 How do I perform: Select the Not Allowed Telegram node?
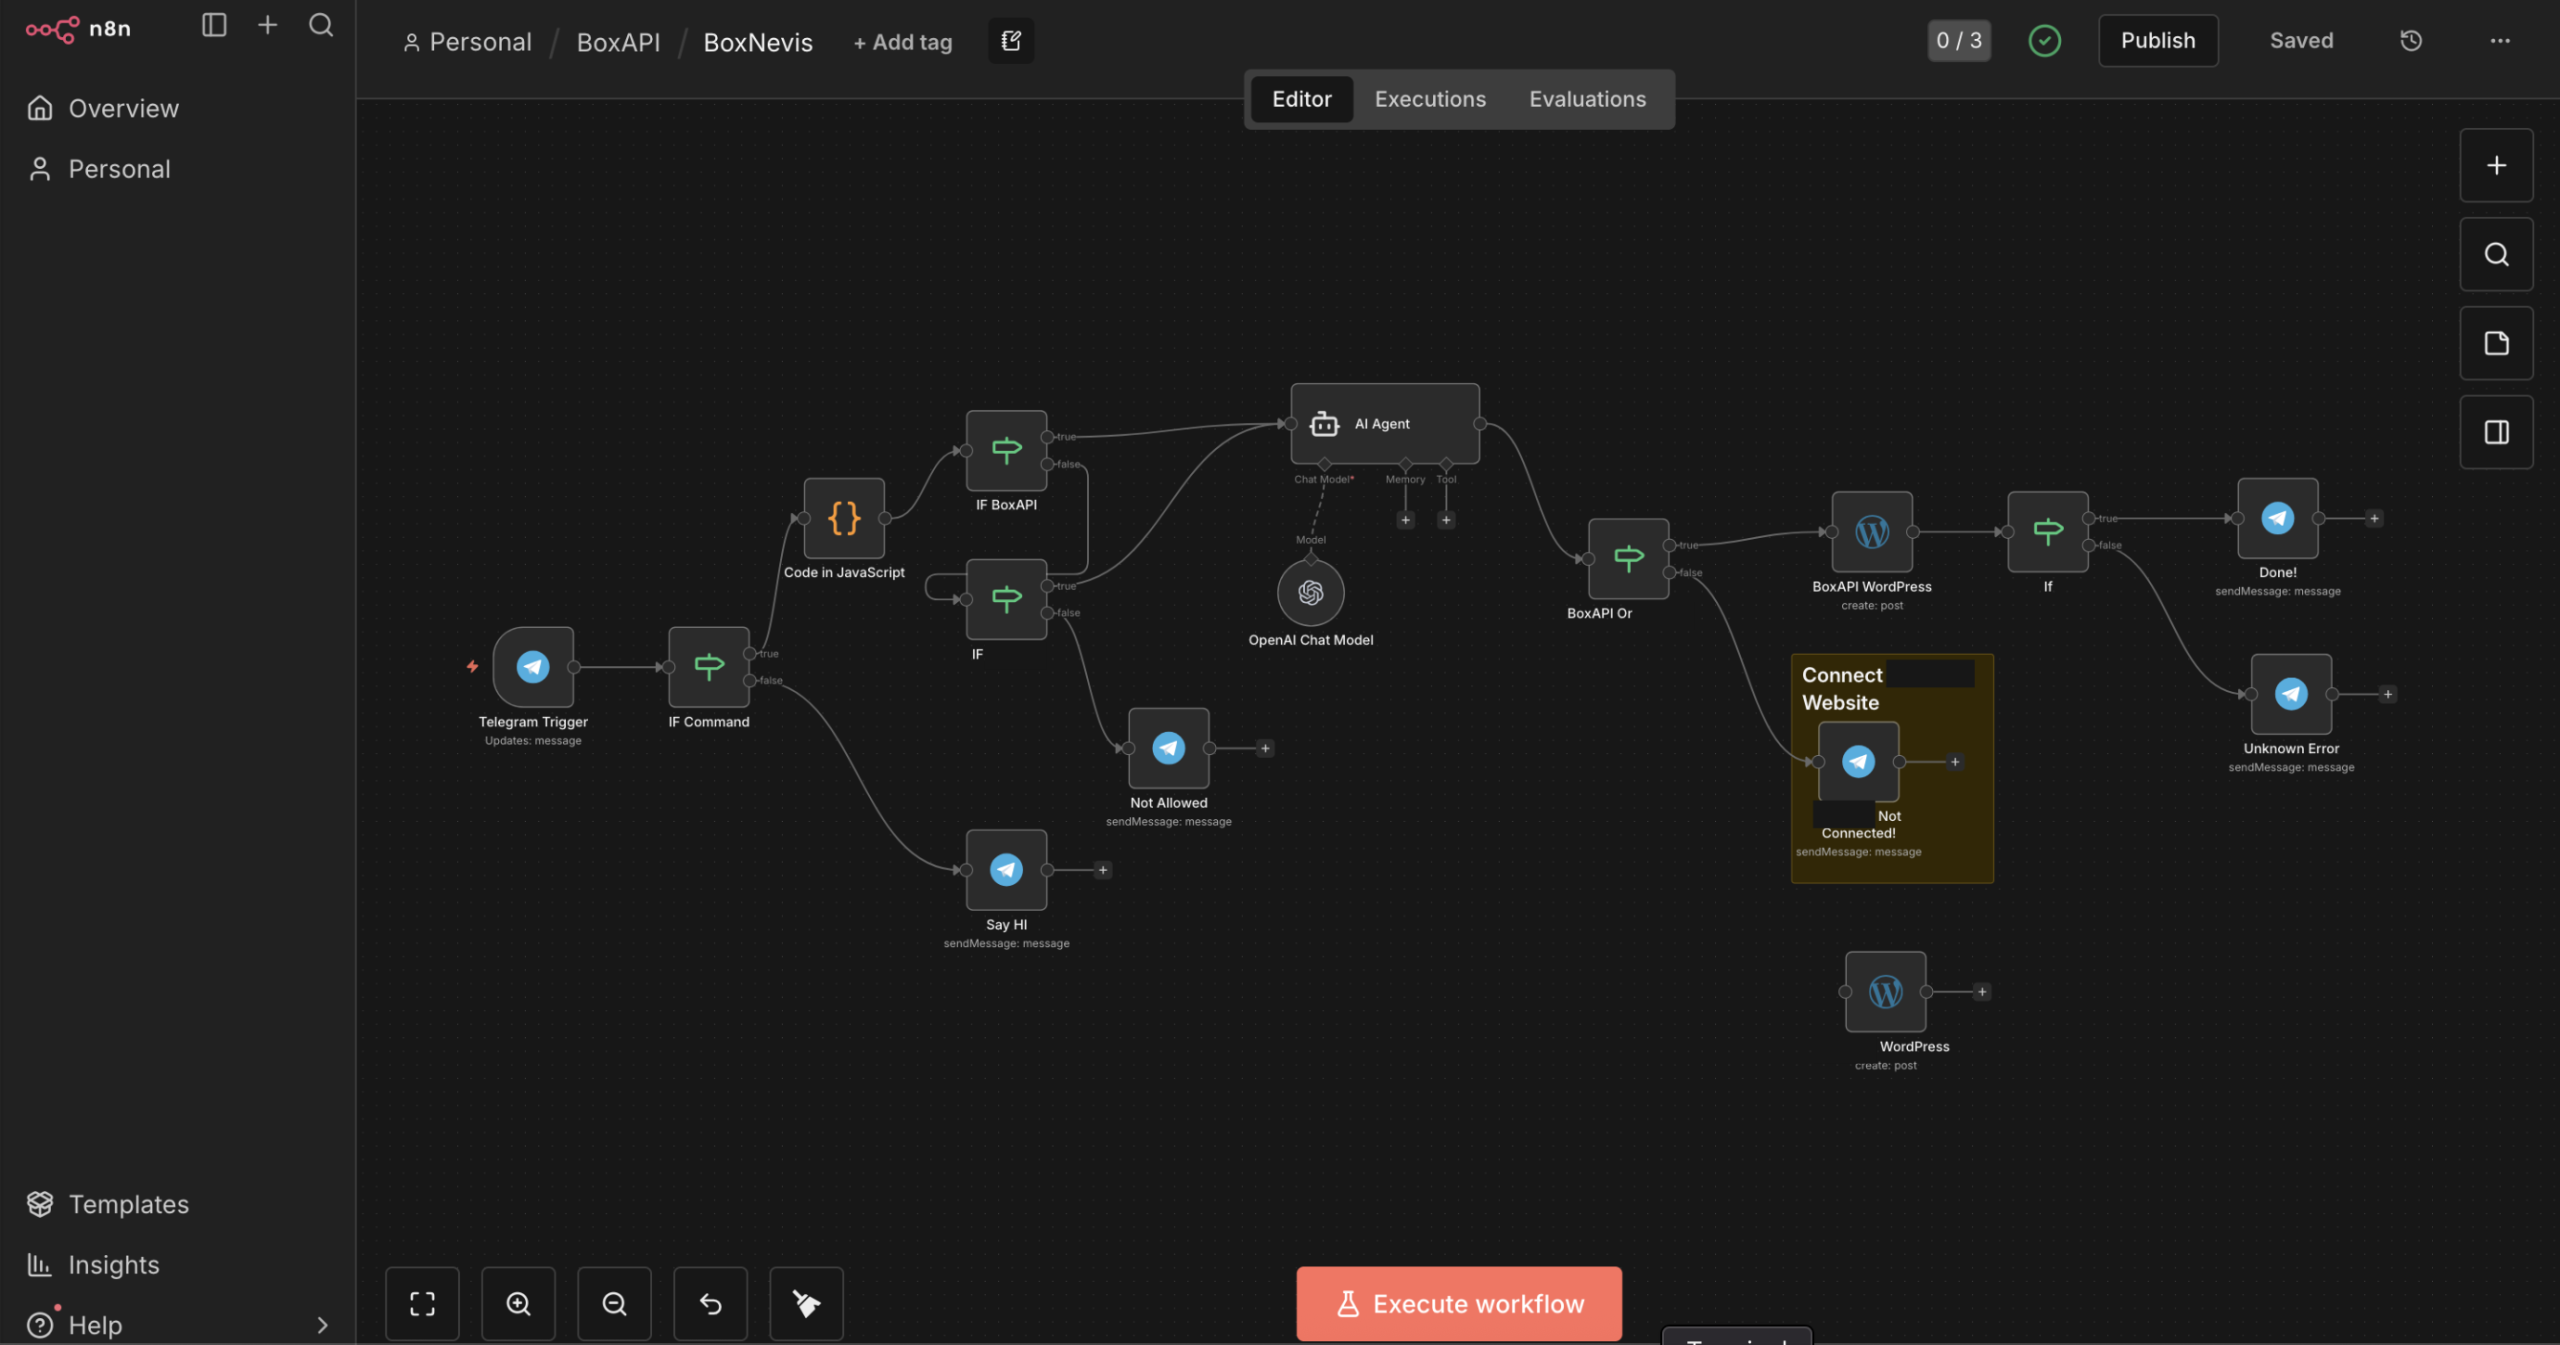point(1168,748)
